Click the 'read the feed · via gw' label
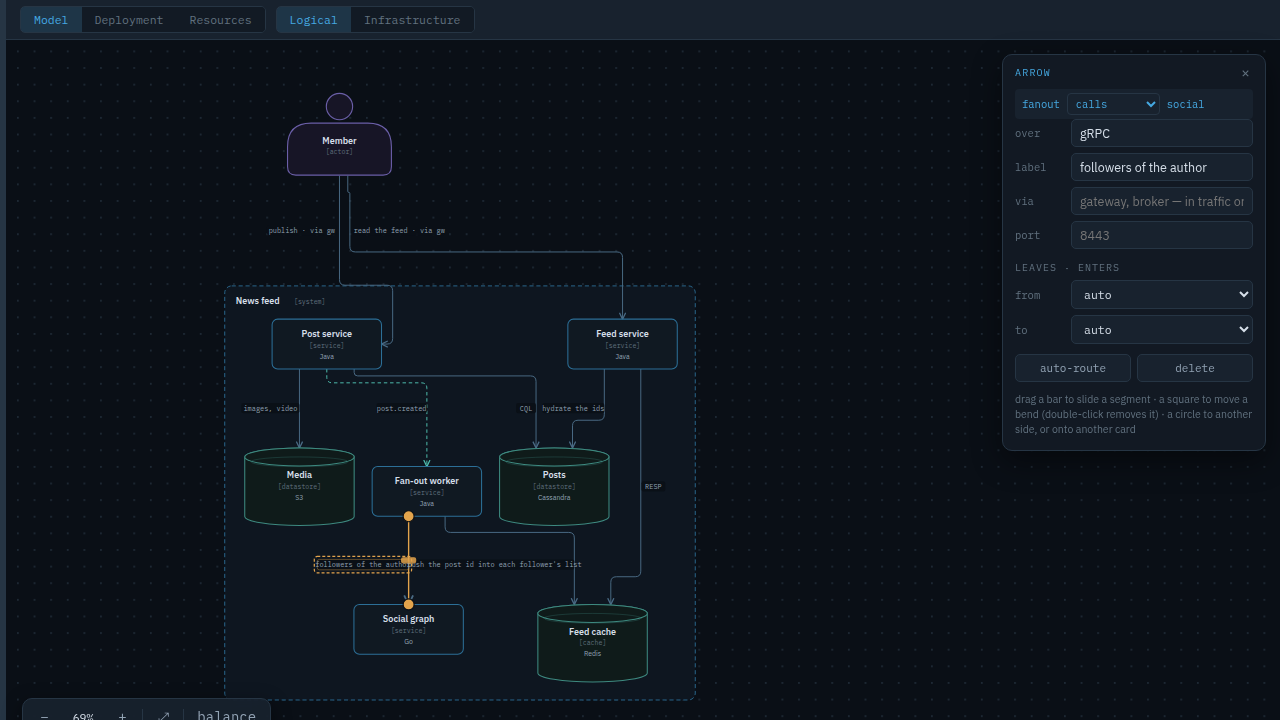1280x720 pixels. point(399,231)
